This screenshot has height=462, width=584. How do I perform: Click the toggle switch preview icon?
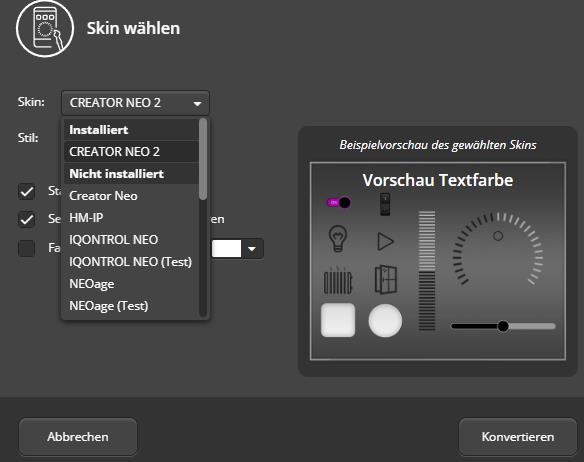pos(339,203)
